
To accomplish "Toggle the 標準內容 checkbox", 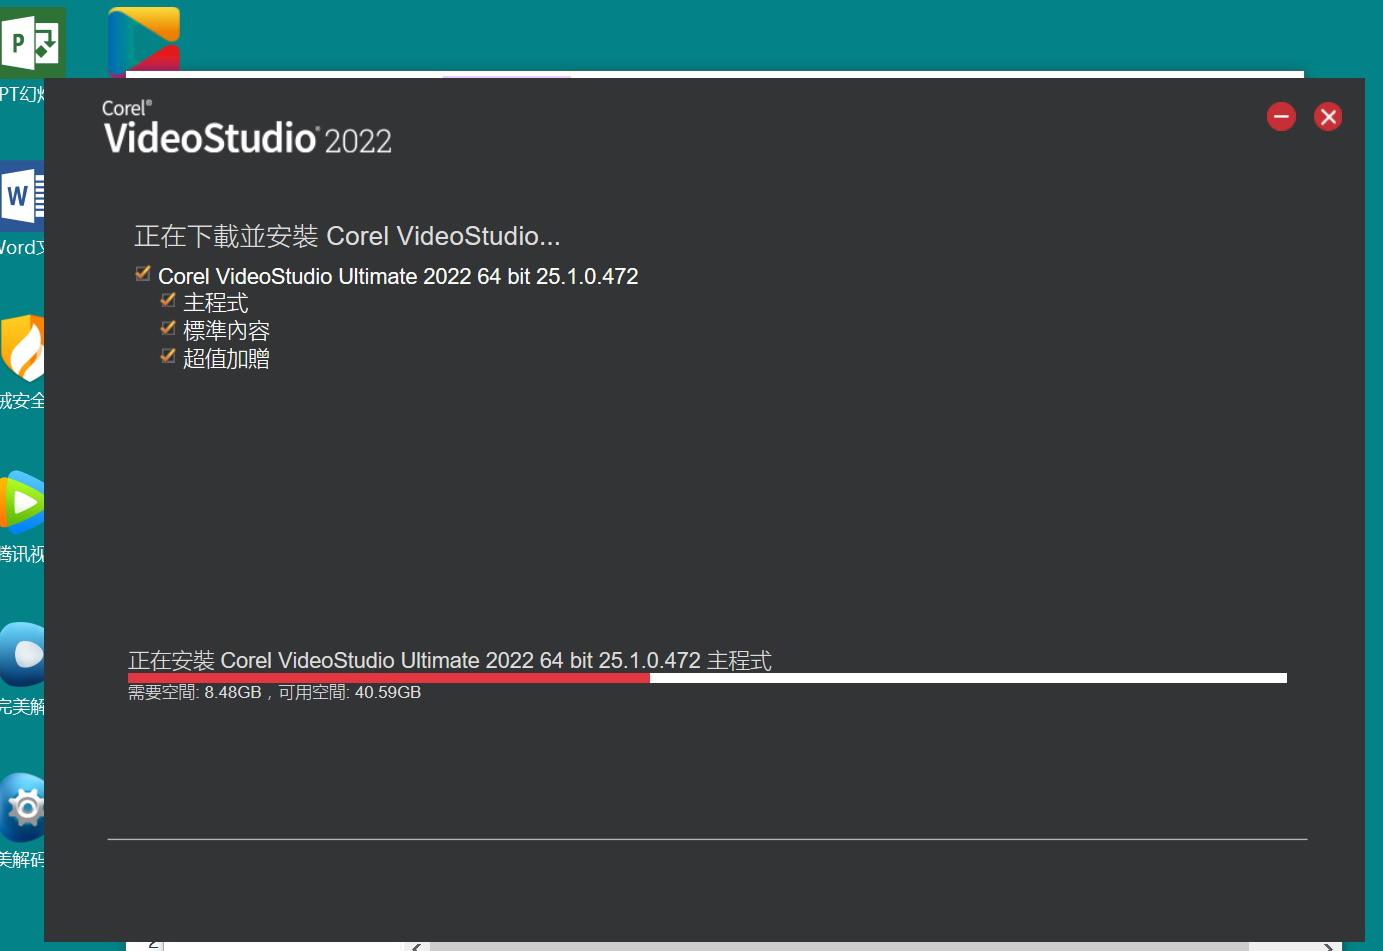I will (x=168, y=328).
